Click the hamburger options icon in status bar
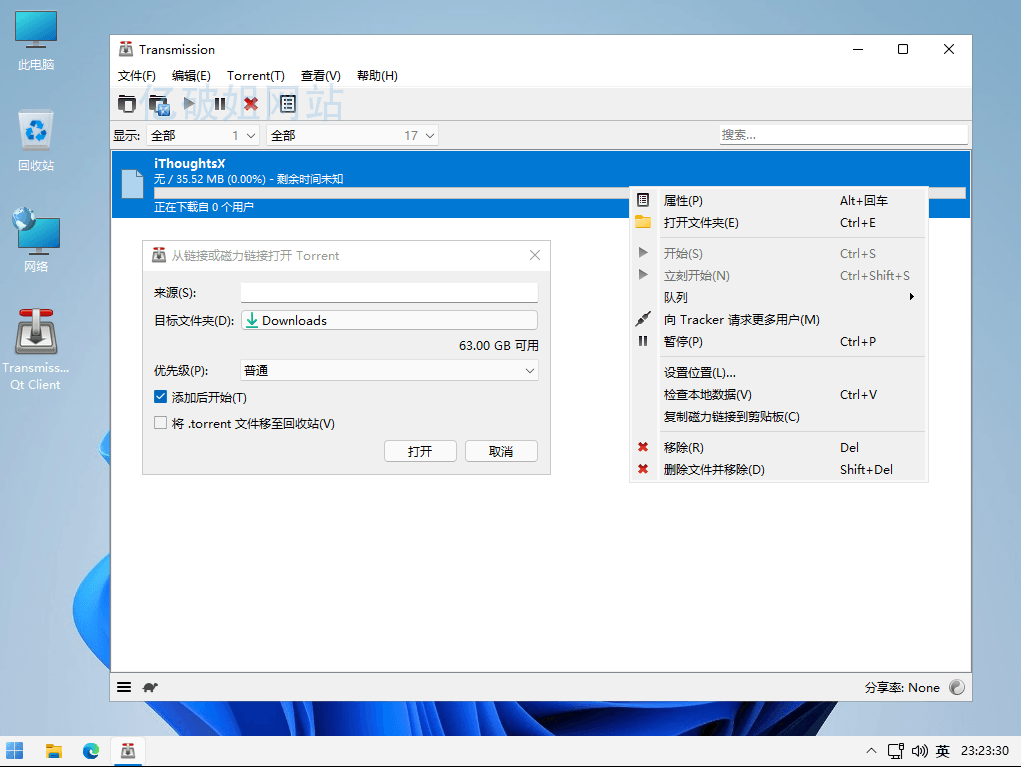This screenshot has height=767, width=1021. coord(124,687)
